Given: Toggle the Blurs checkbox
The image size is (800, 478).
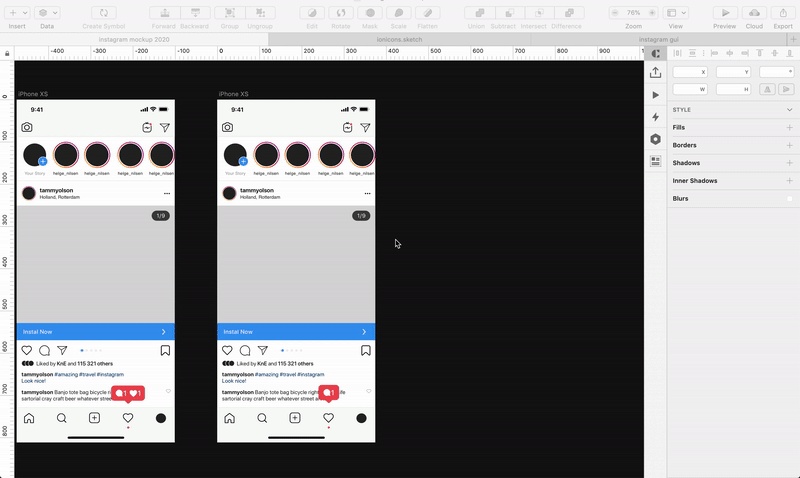Looking at the screenshot, I should click(789, 199).
